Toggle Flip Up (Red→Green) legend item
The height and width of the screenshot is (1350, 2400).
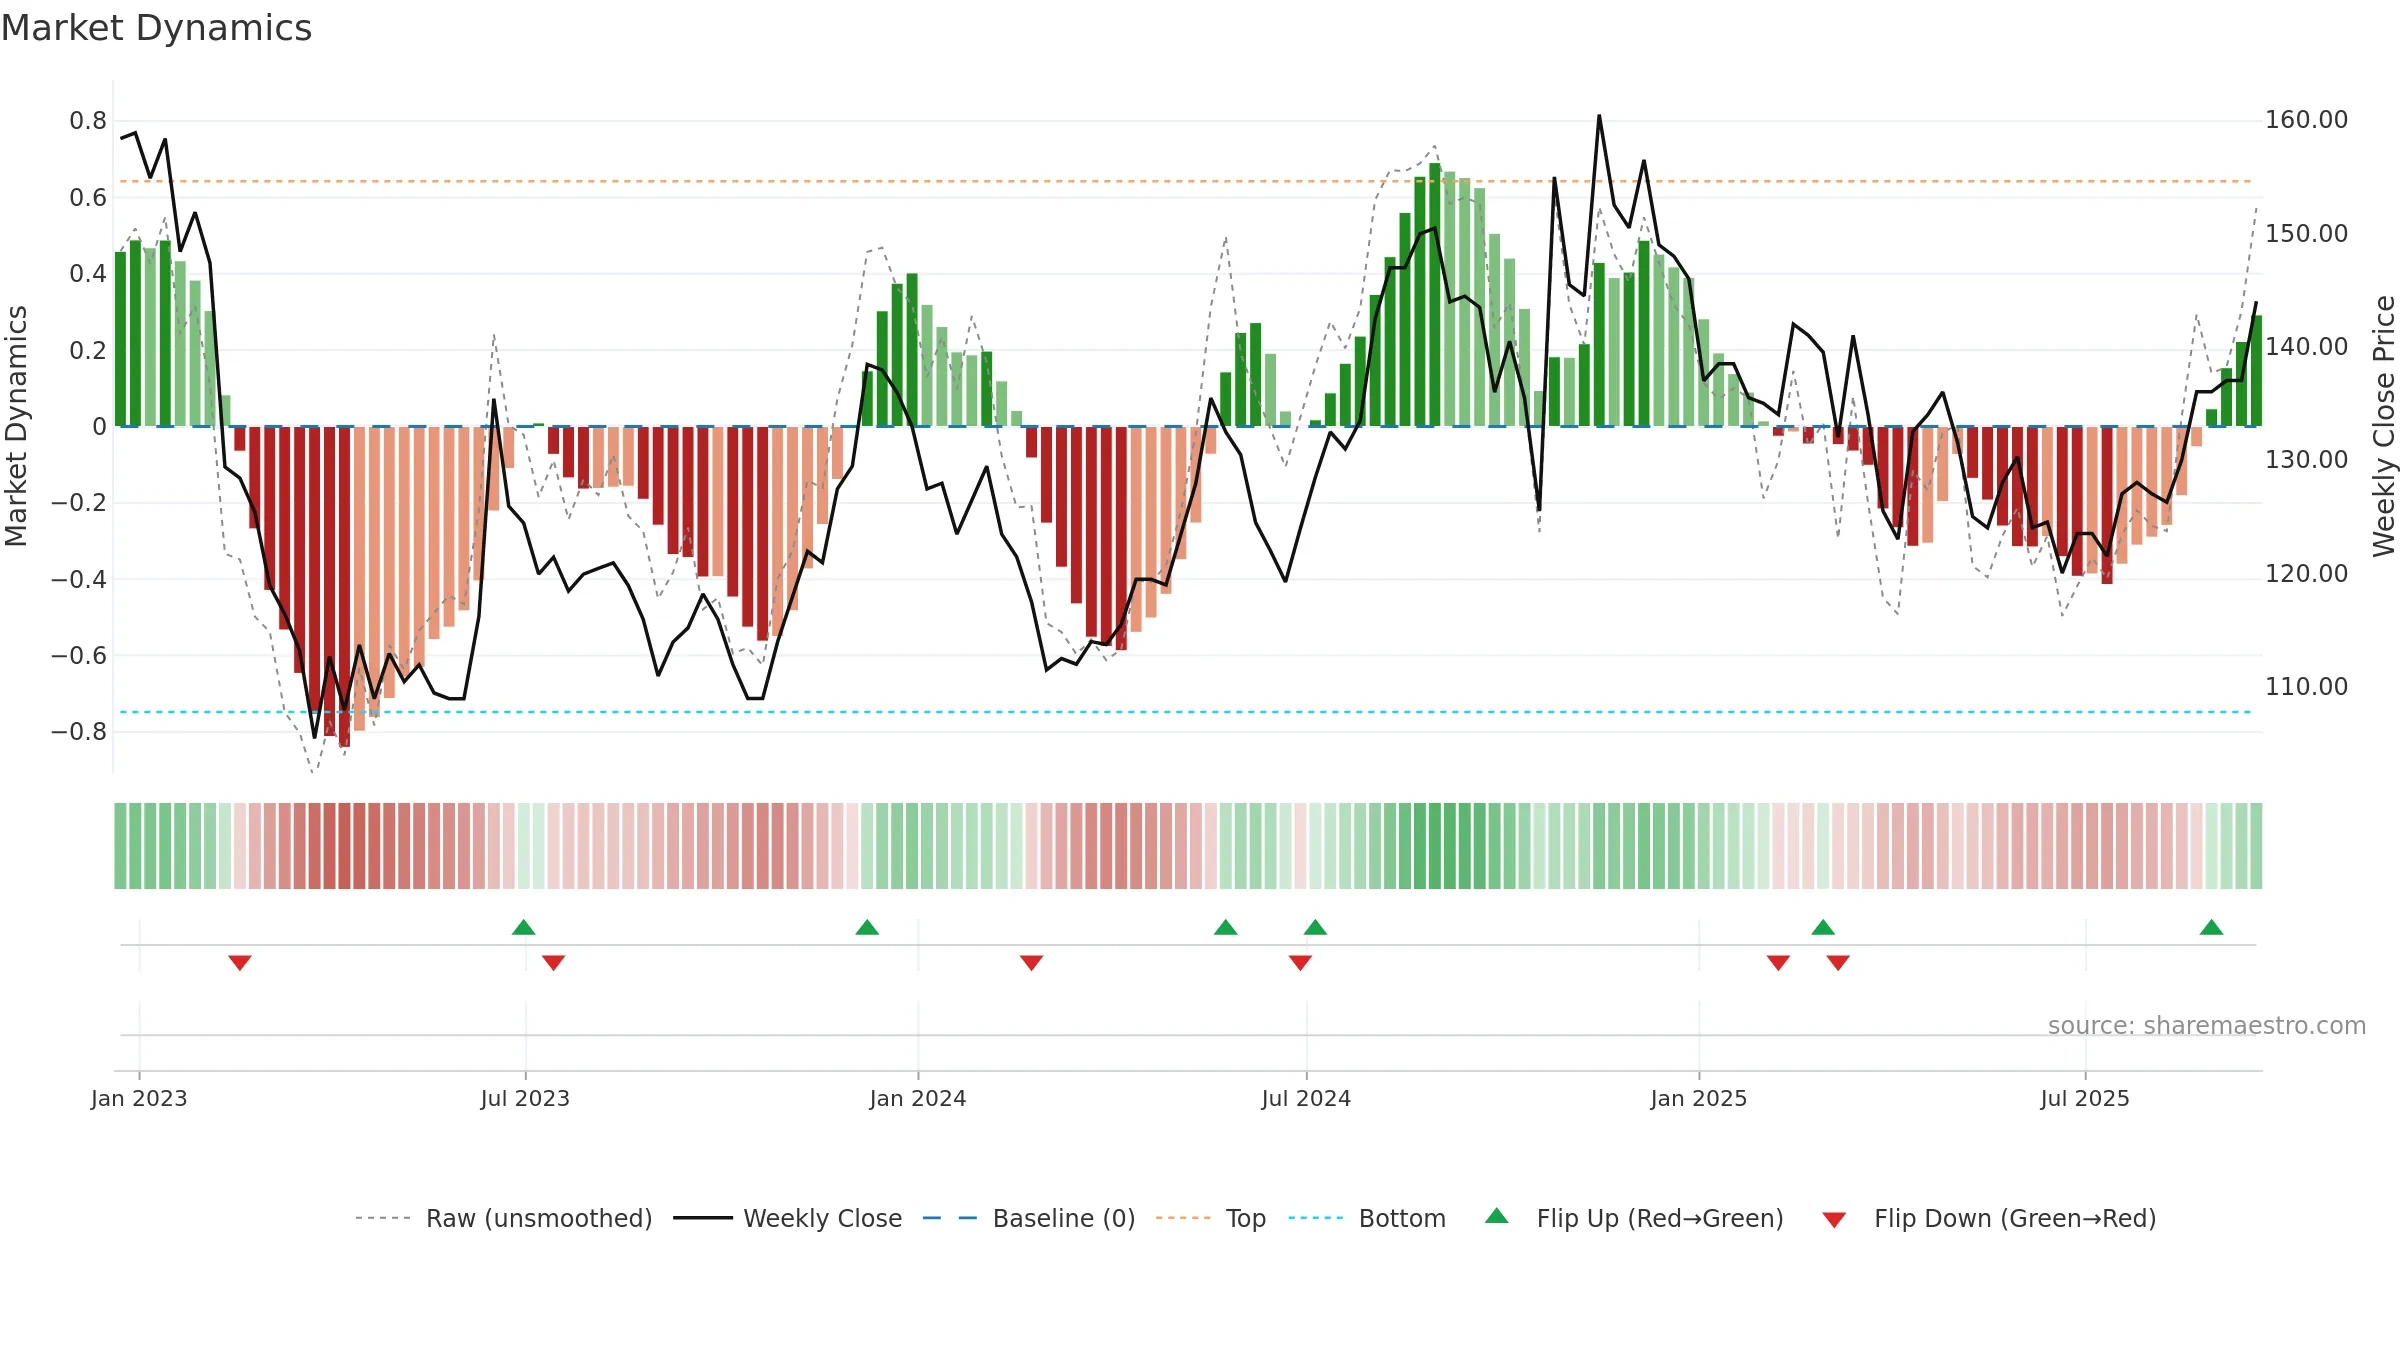[x=1634, y=1218]
